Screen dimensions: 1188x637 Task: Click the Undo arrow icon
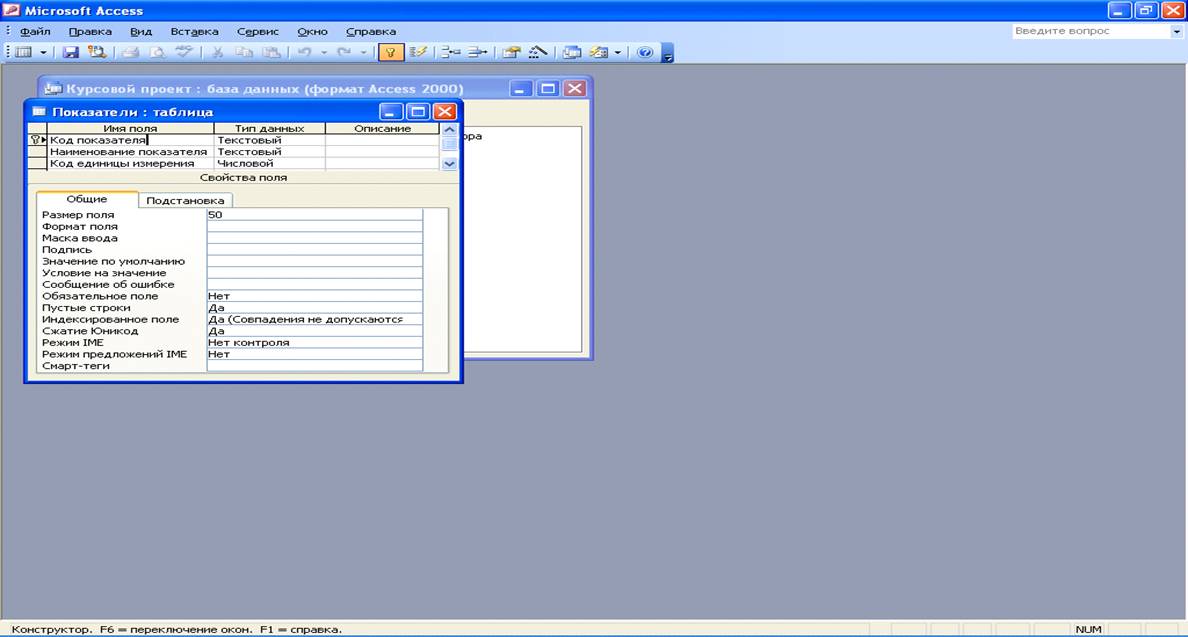pyautogui.click(x=305, y=52)
